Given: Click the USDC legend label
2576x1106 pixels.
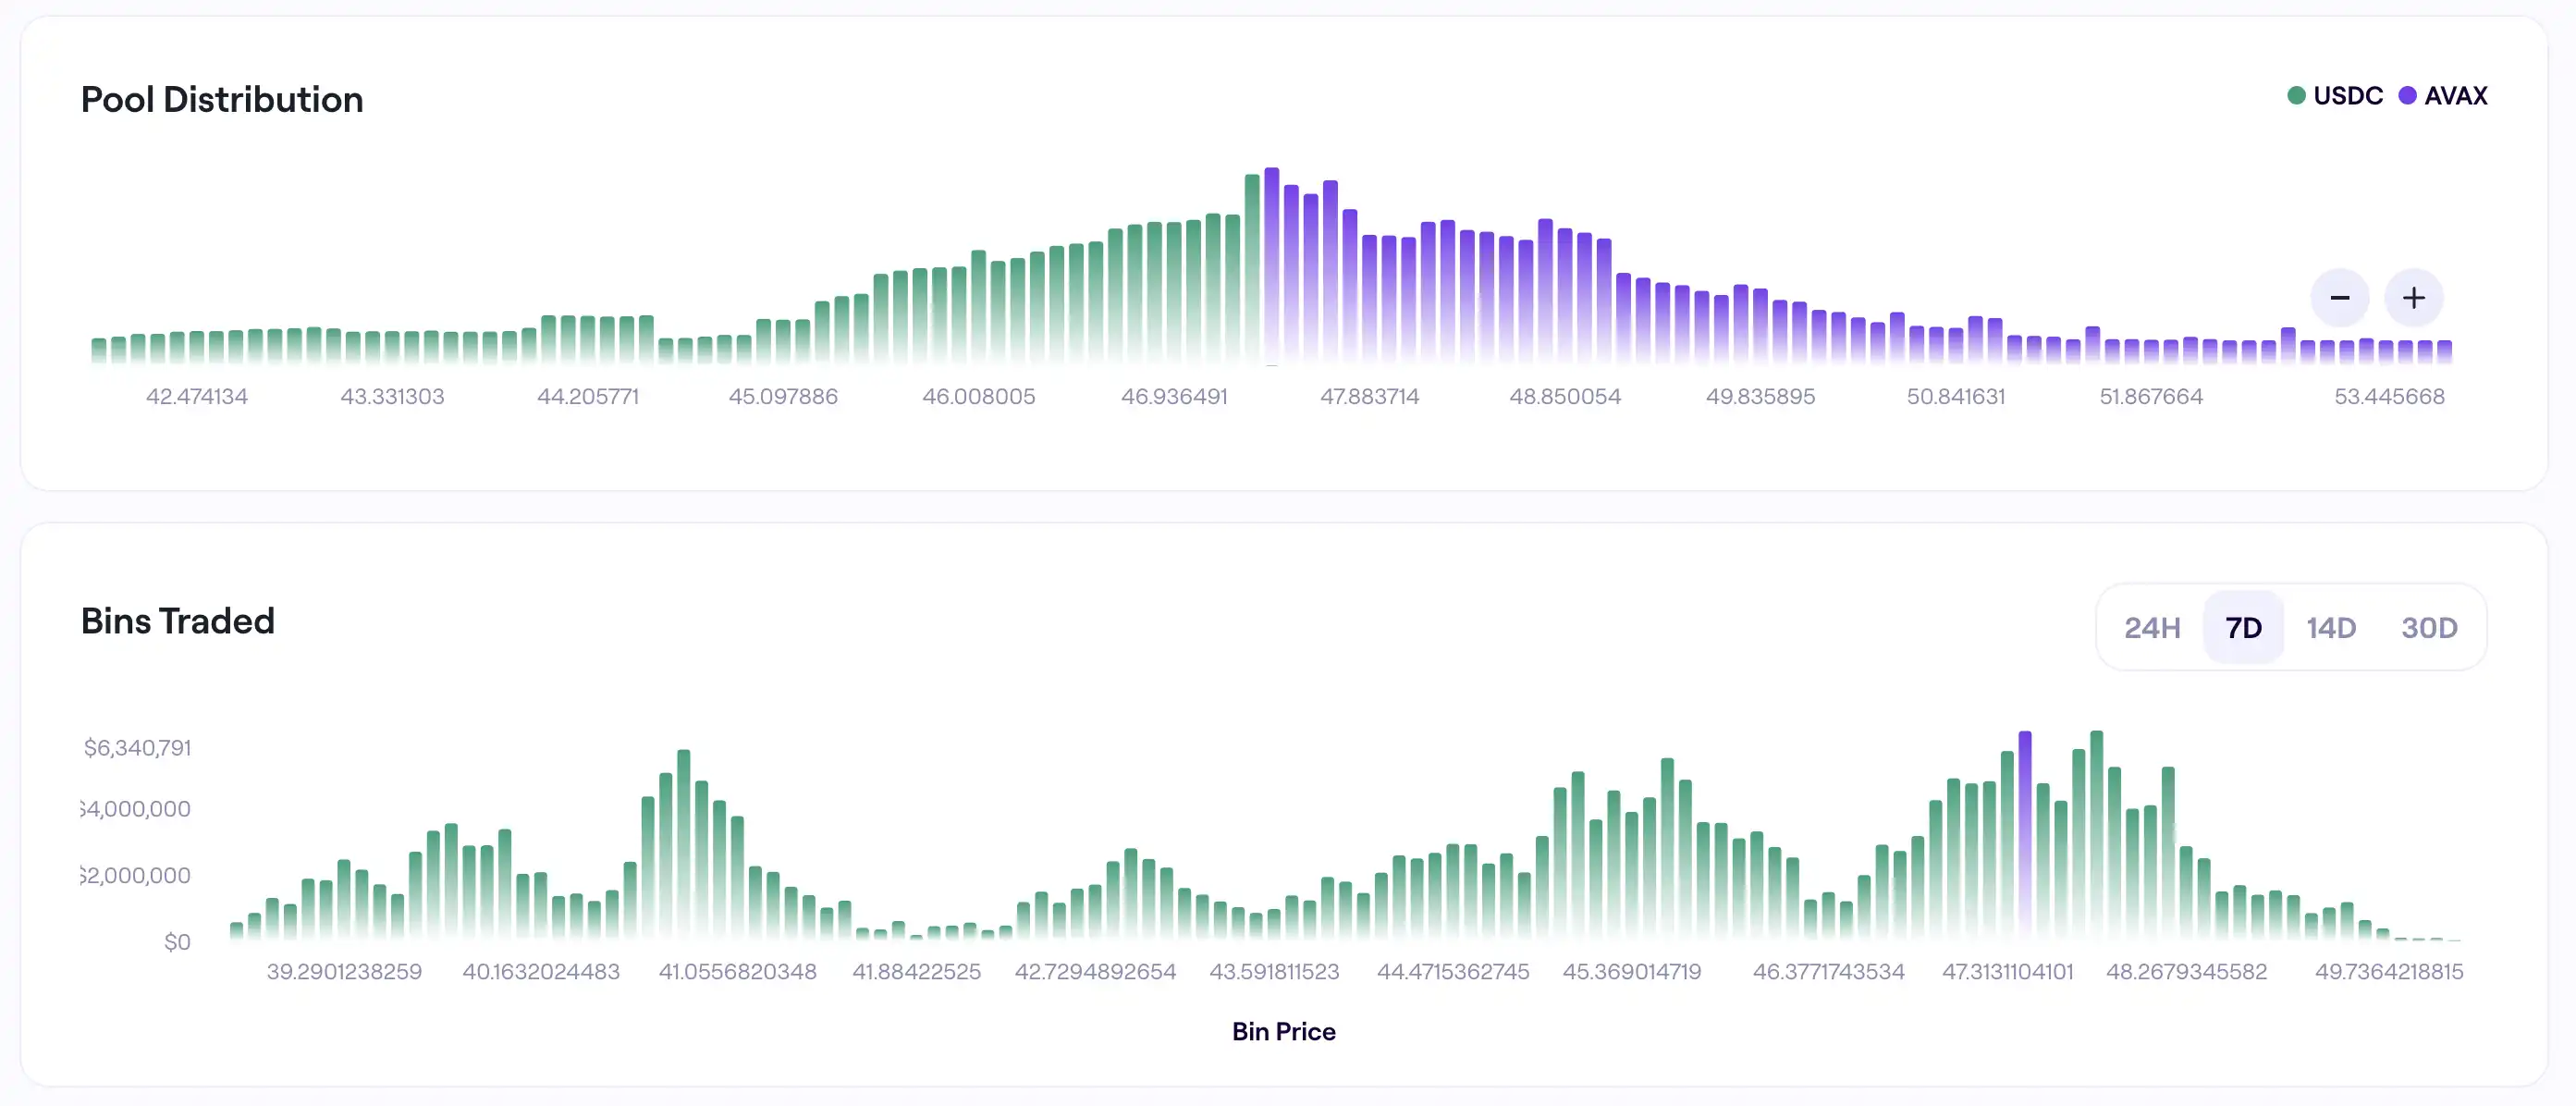Looking at the screenshot, I should (x=2348, y=96).
